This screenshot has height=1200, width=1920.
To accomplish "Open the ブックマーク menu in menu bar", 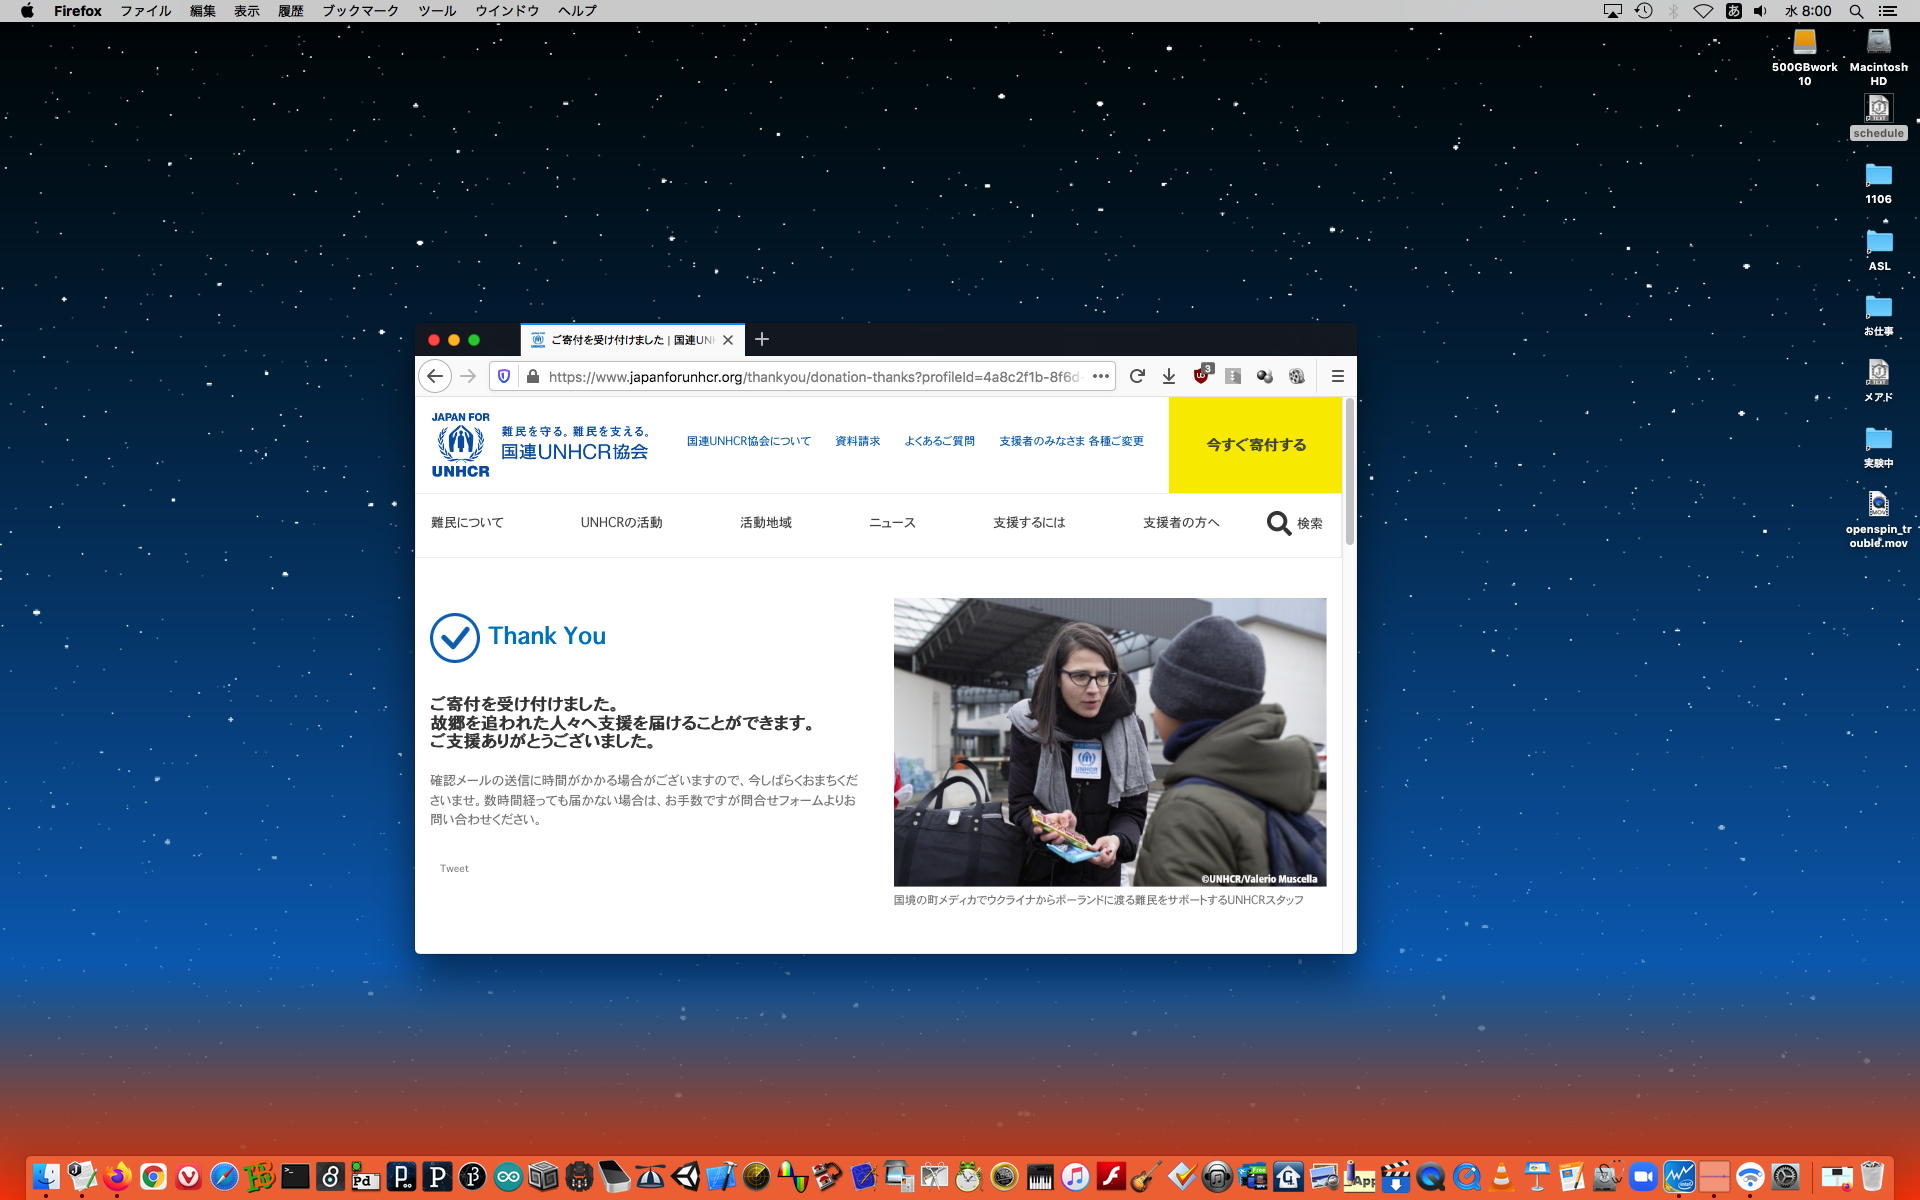I will [360, 11].
